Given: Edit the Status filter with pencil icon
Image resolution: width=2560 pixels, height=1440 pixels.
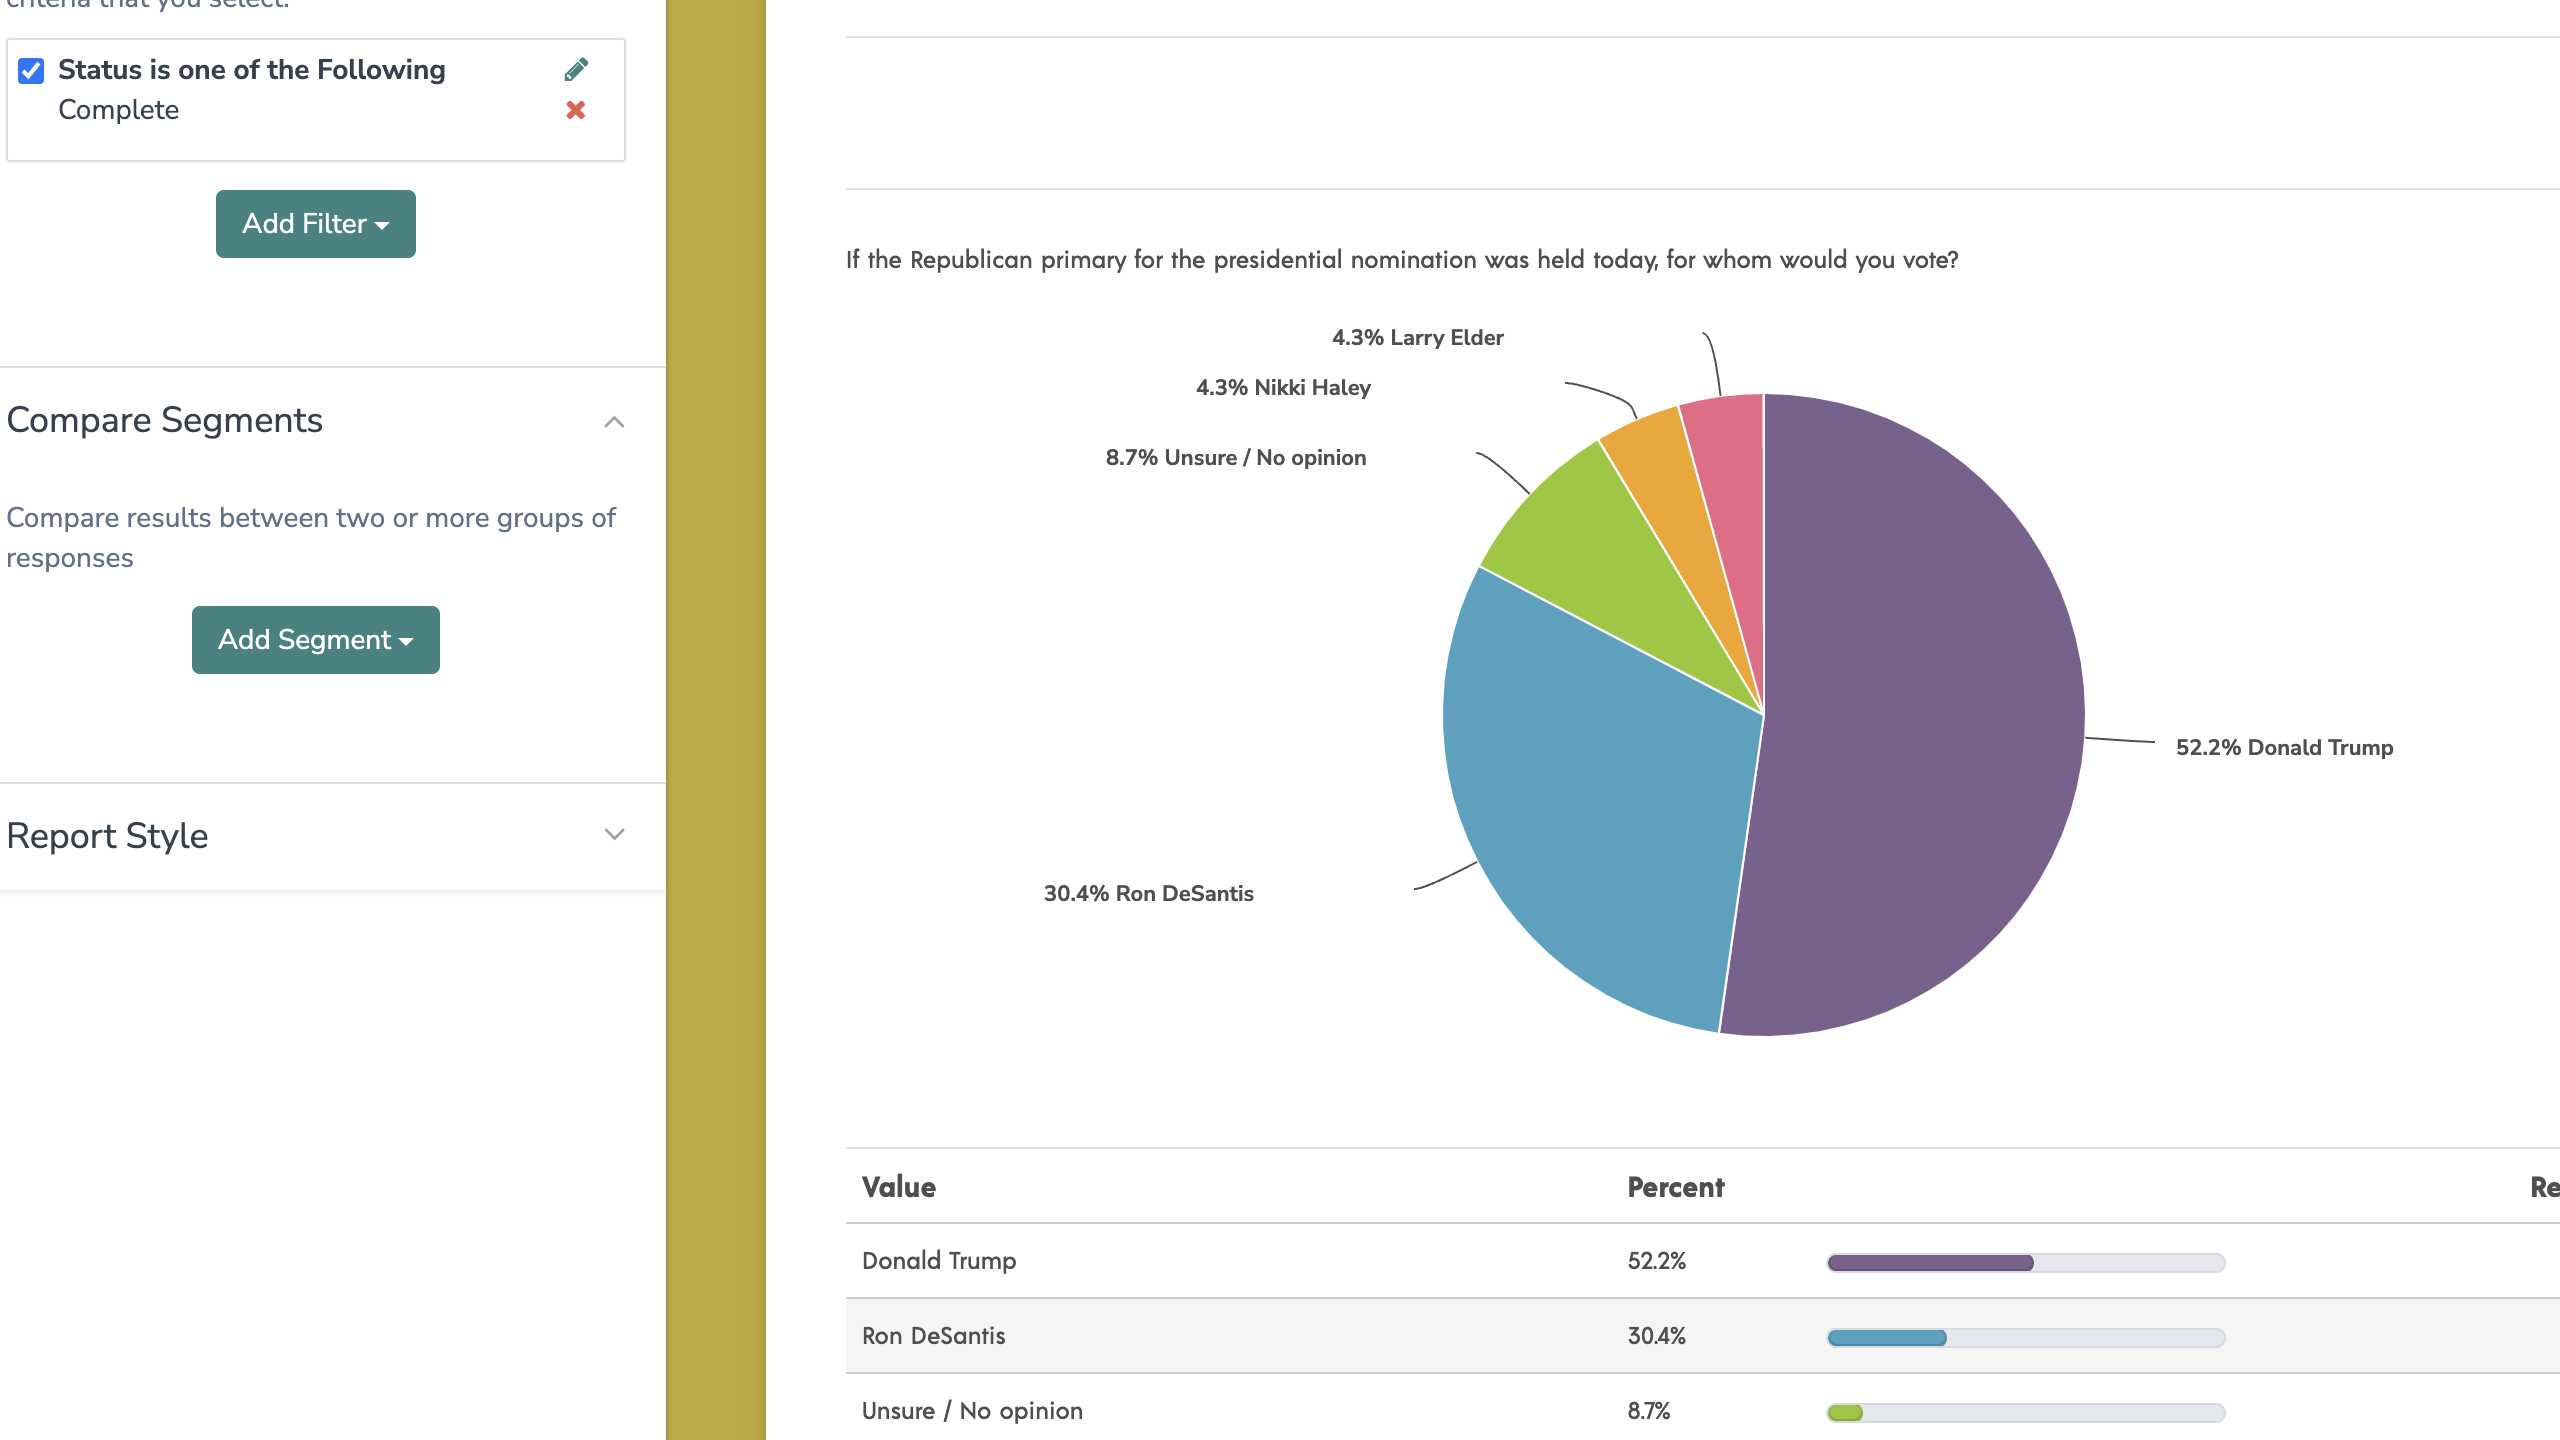Looking at the screenshot, I should [x=576, y=69].
